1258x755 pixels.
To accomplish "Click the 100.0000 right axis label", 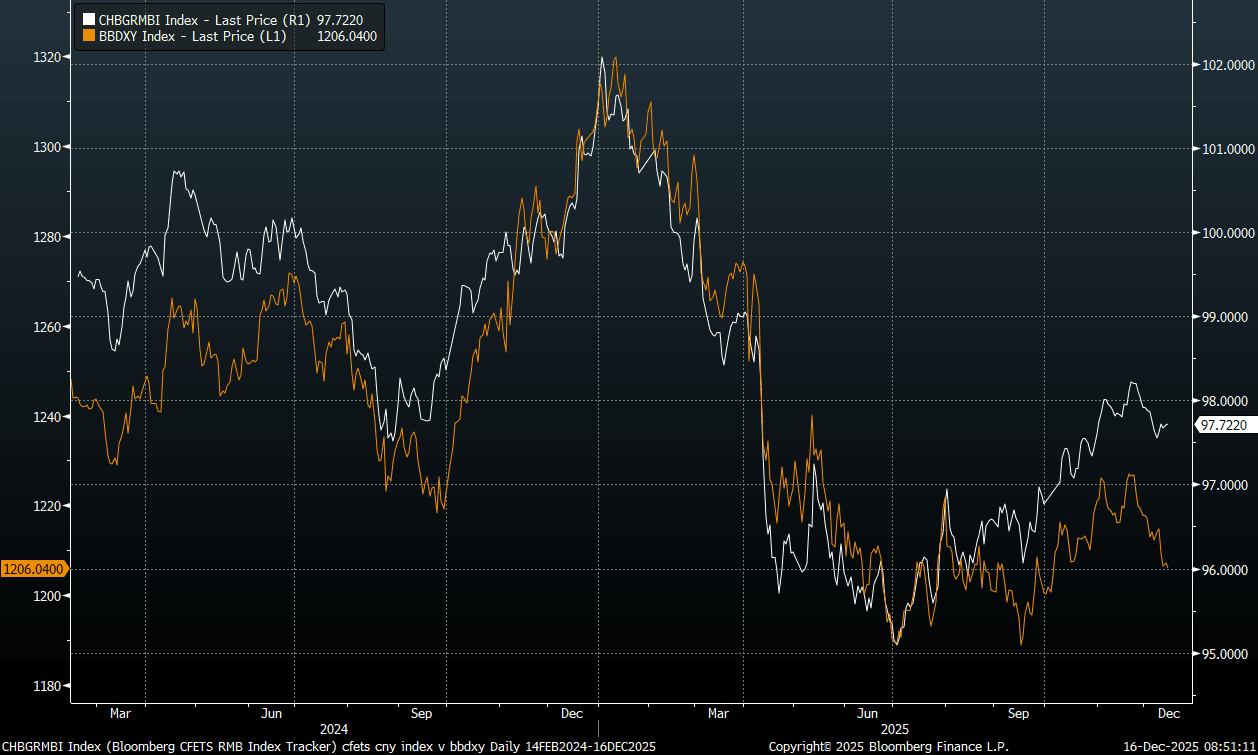I will click(1223, 233).
